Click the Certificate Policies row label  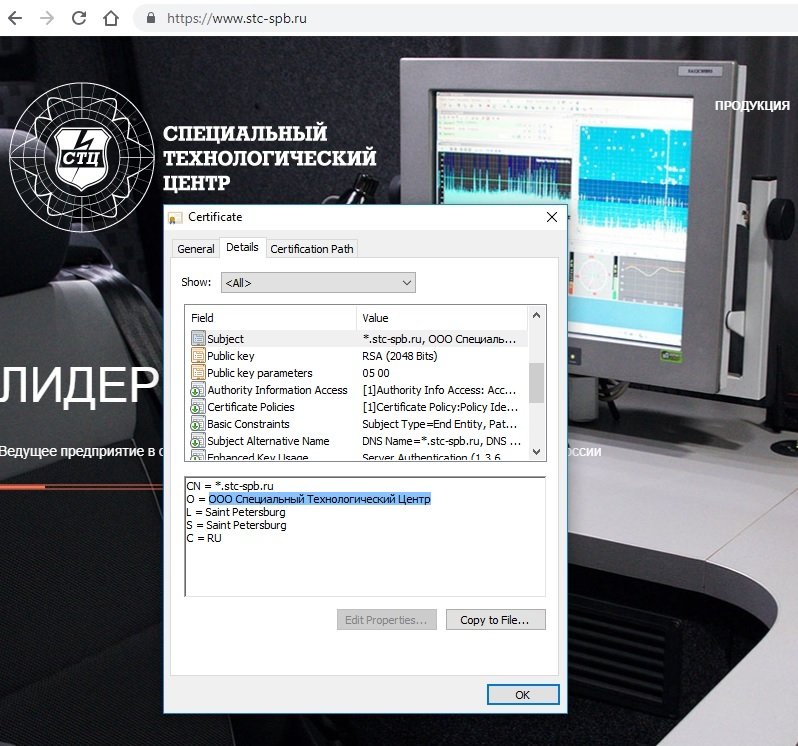point(250,407)
